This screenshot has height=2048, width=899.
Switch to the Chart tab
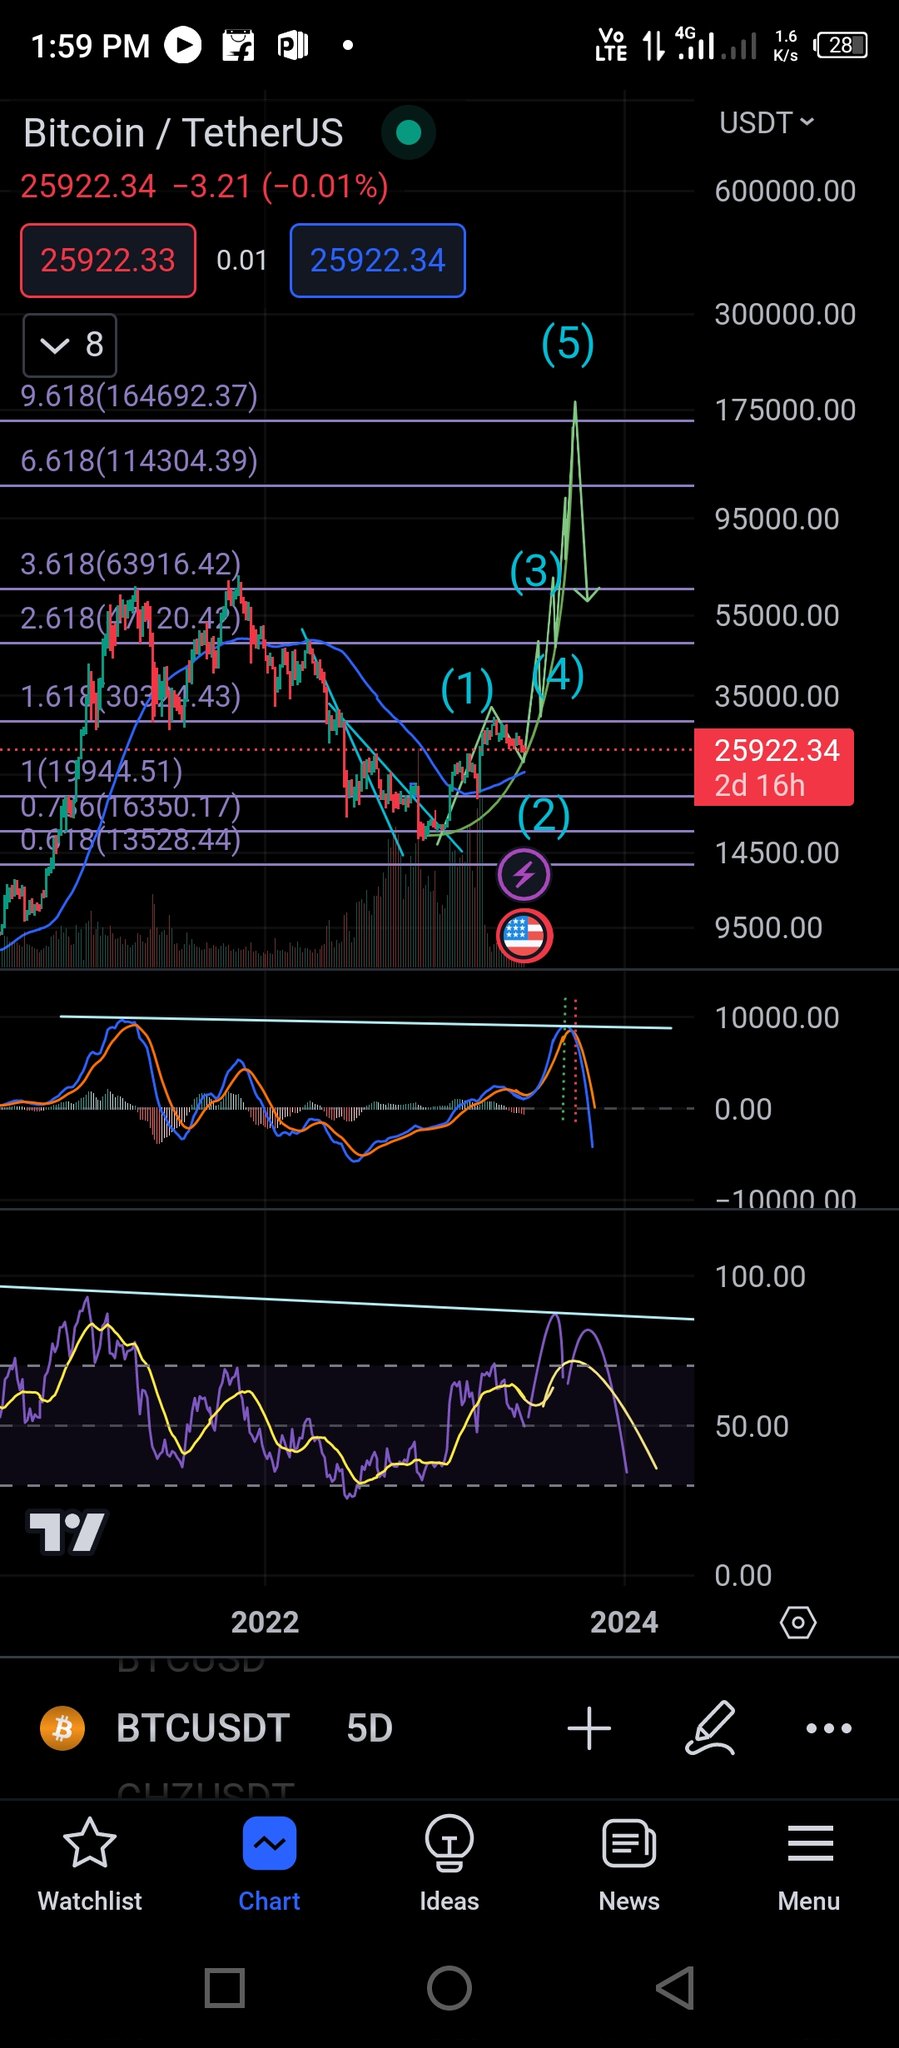pos(269,1864)
